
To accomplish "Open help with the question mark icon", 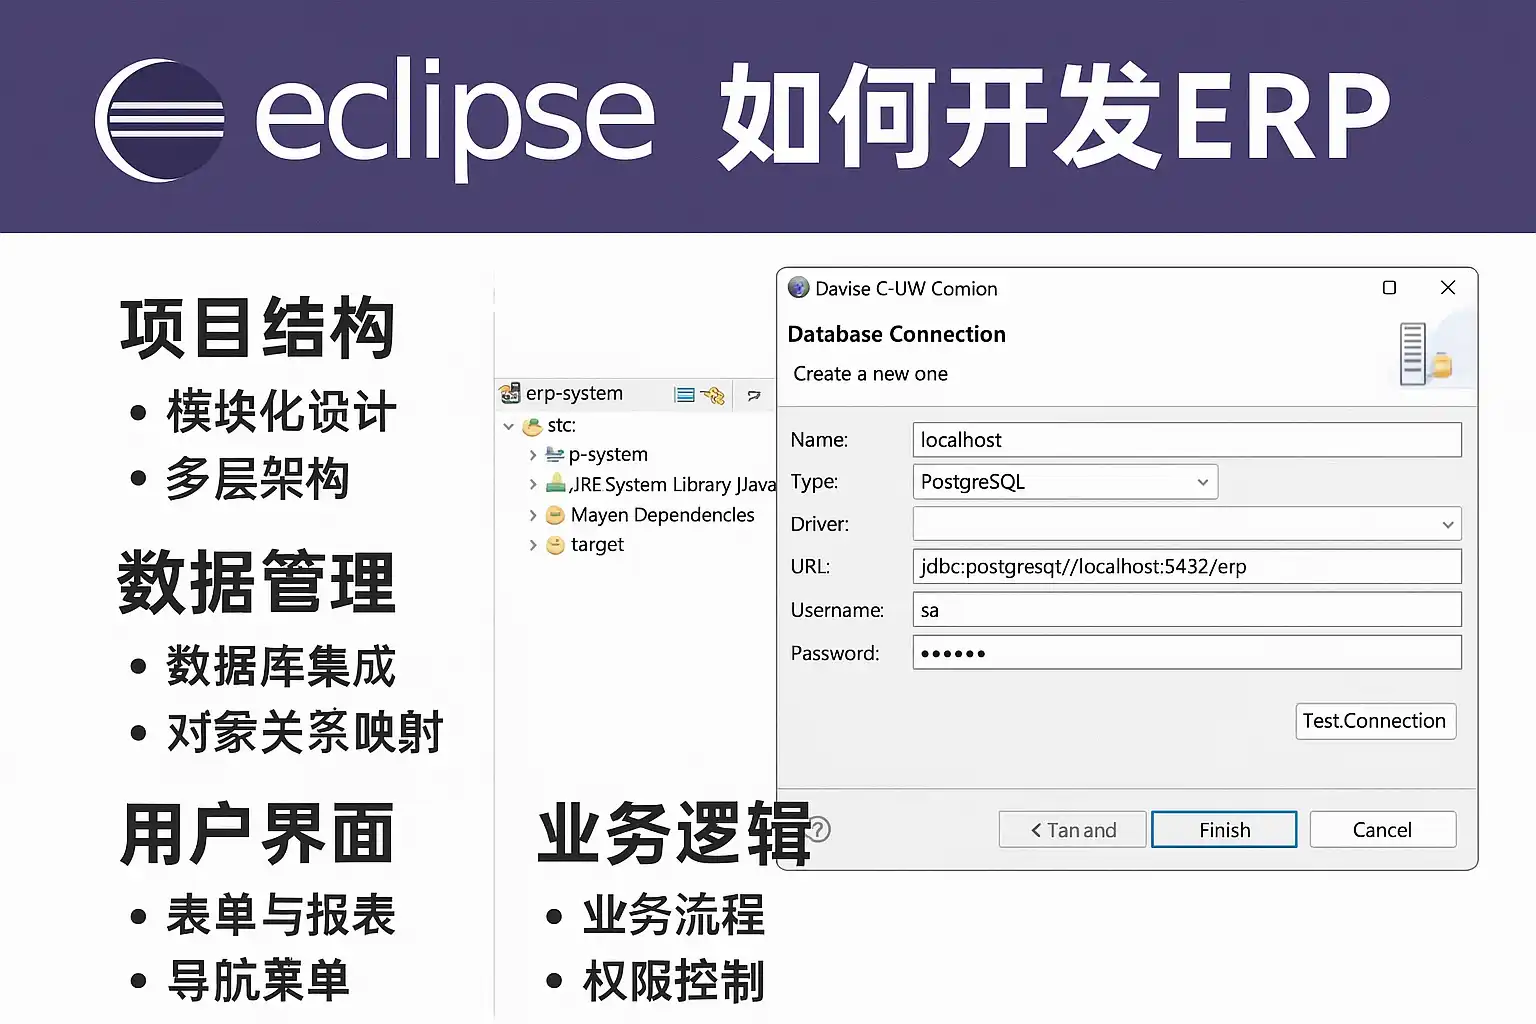I will [x=819, y=829].
